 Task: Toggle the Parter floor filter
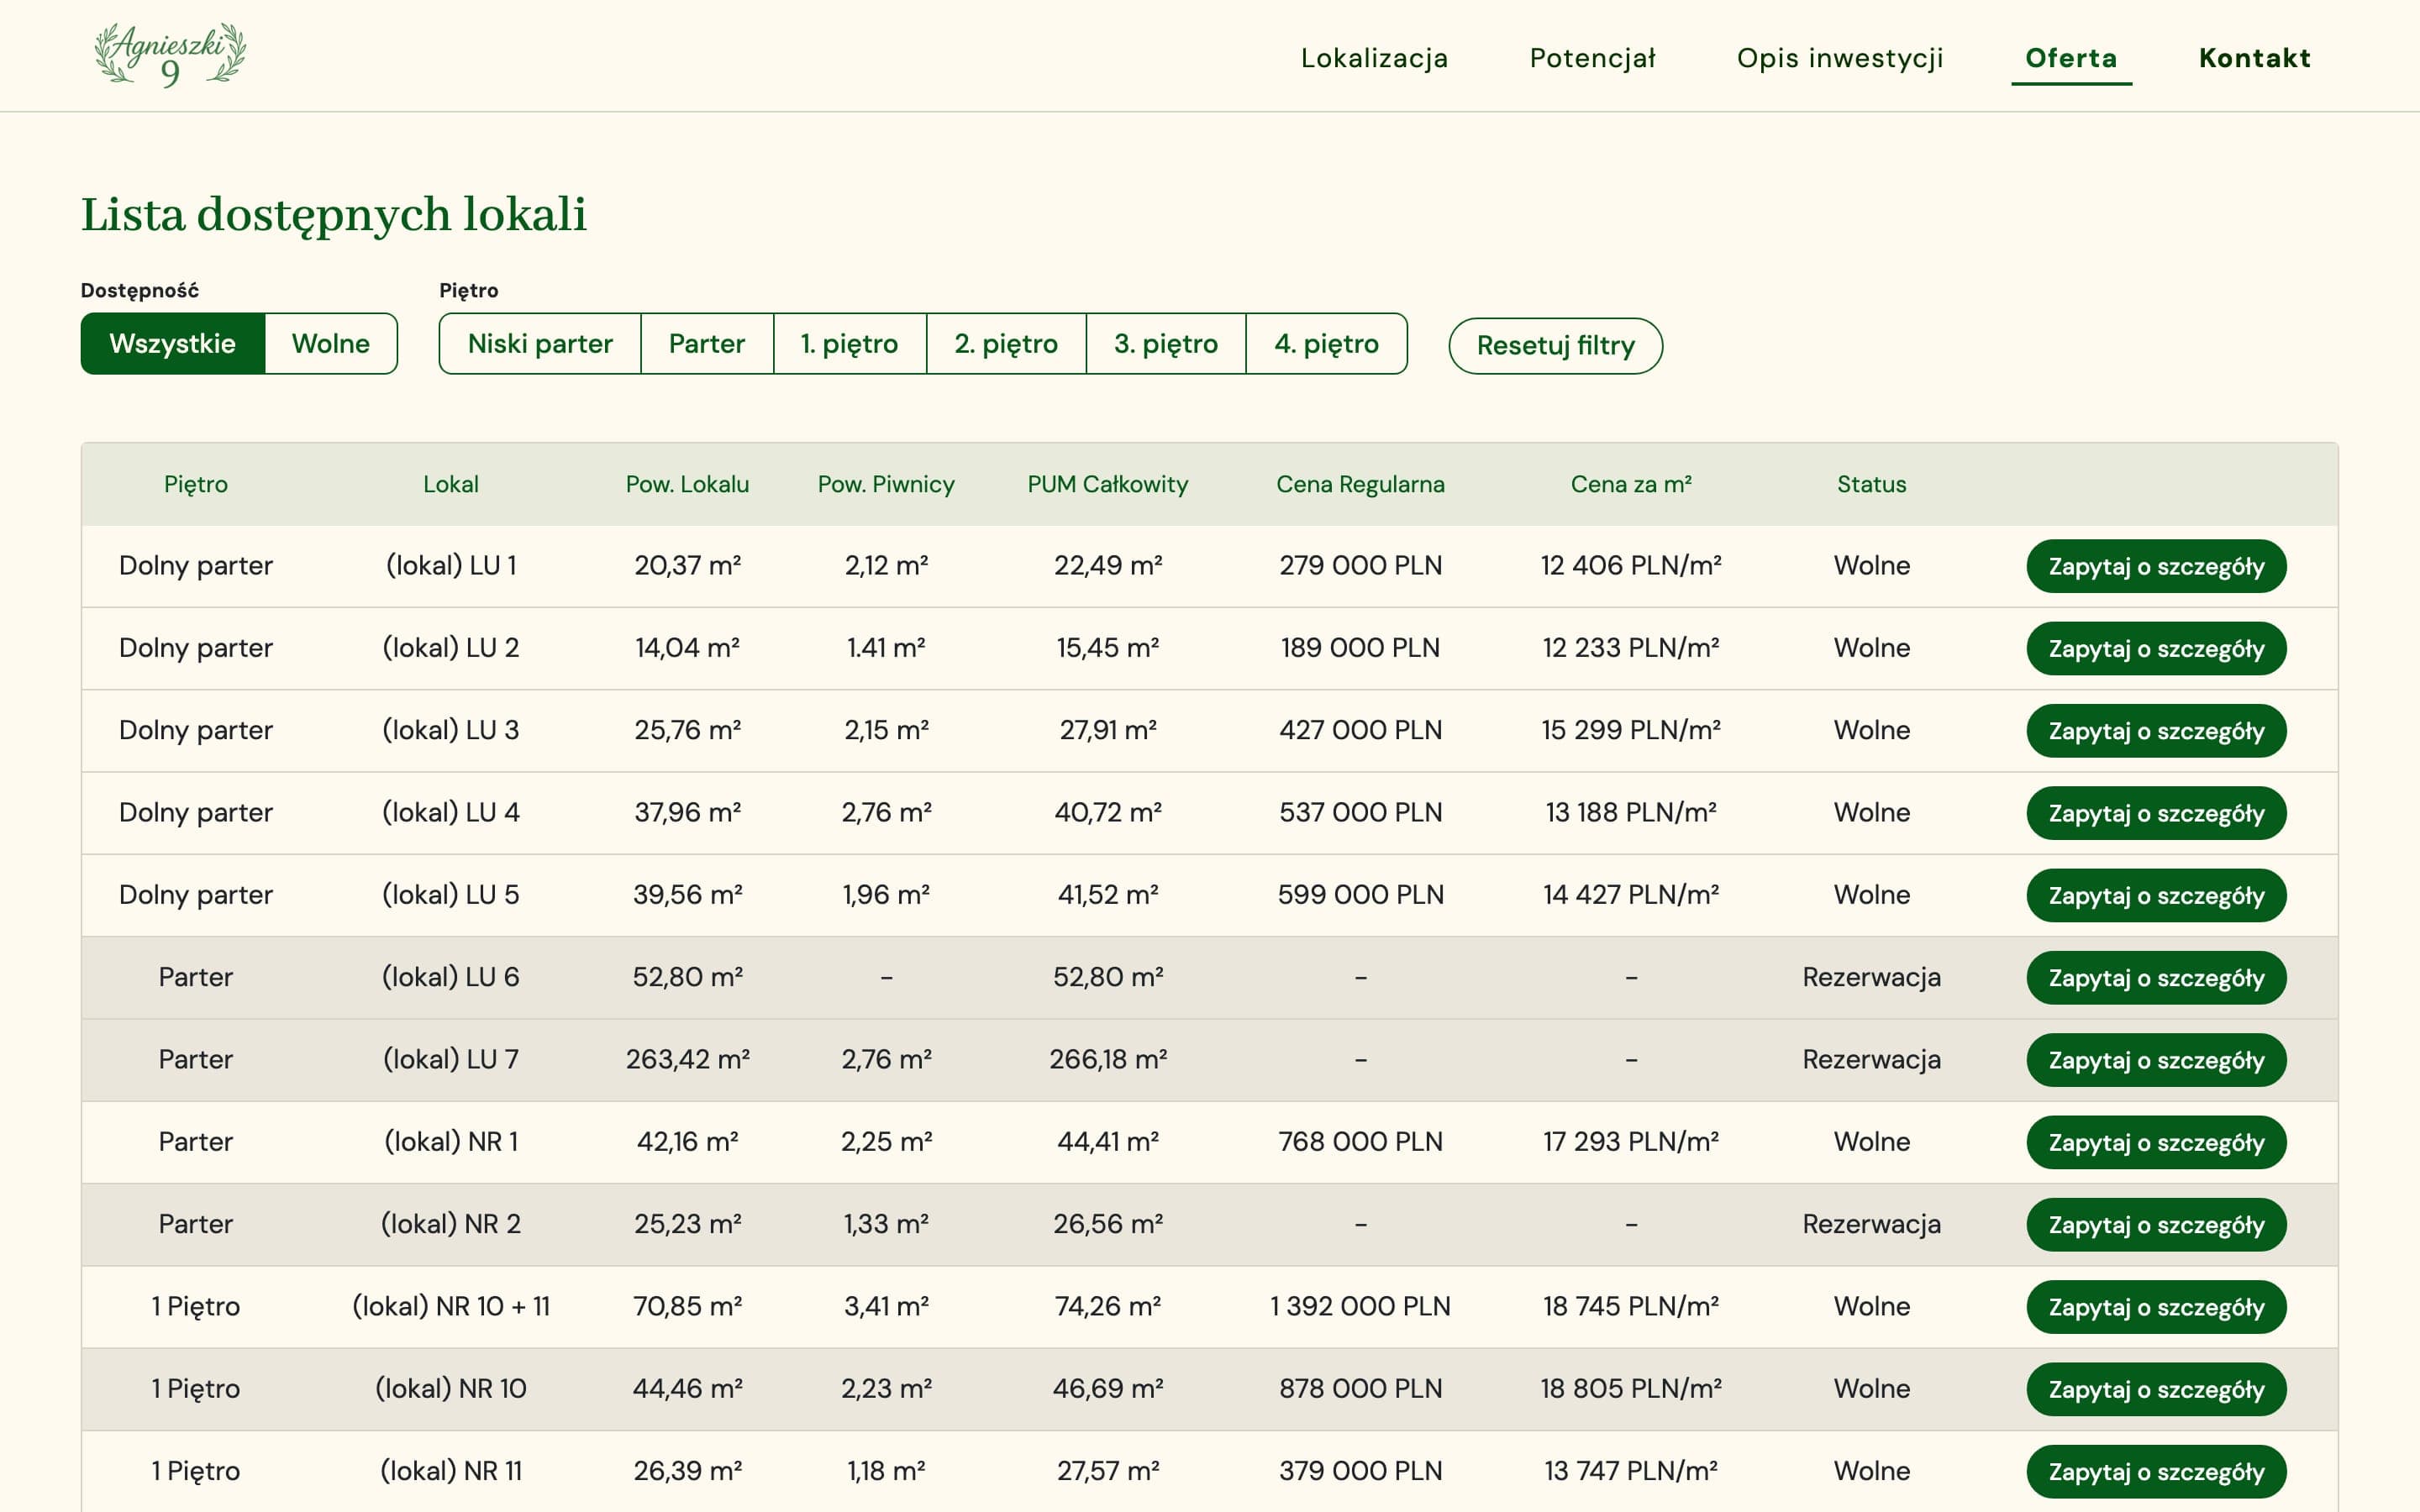[707, 344]
